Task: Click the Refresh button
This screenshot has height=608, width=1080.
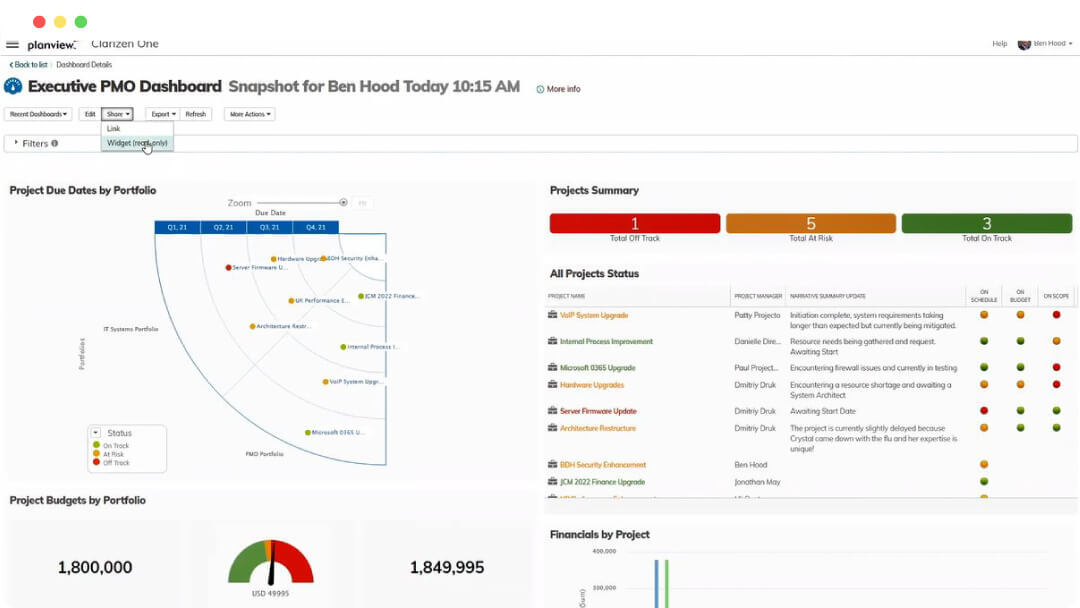Action: (x=196, y=113)
